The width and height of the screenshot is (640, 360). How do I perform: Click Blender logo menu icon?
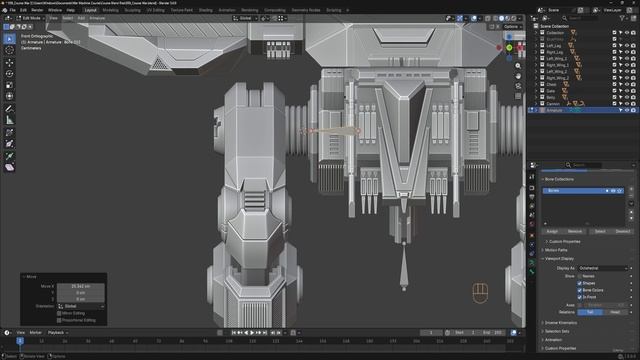point(4,10)
